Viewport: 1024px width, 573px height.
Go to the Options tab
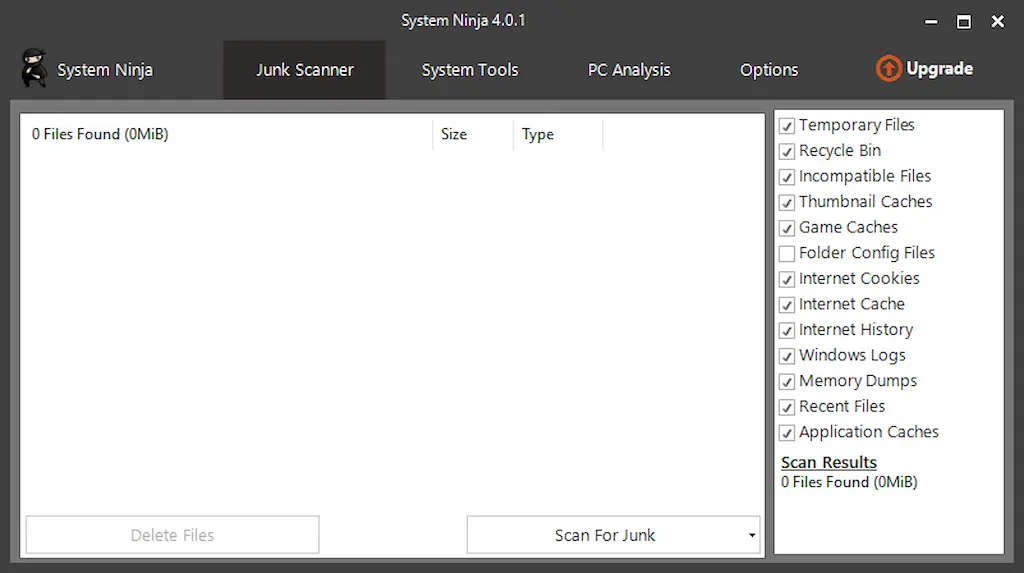(769, 70)
